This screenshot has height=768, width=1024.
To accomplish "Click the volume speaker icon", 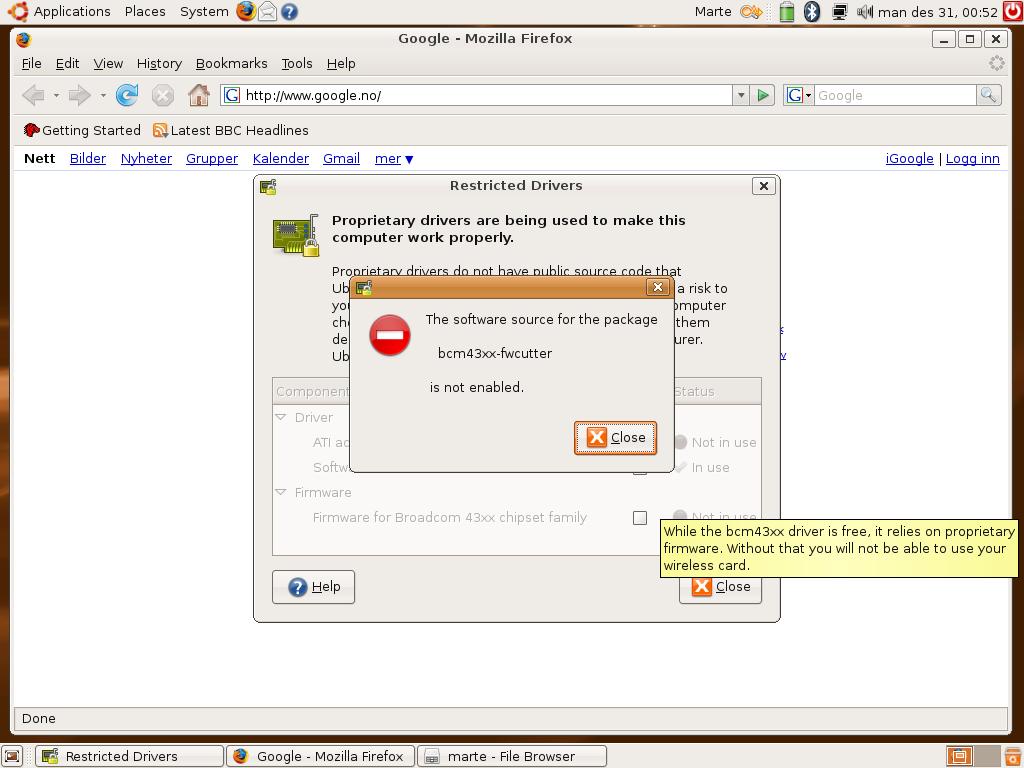I will [865, 12].
